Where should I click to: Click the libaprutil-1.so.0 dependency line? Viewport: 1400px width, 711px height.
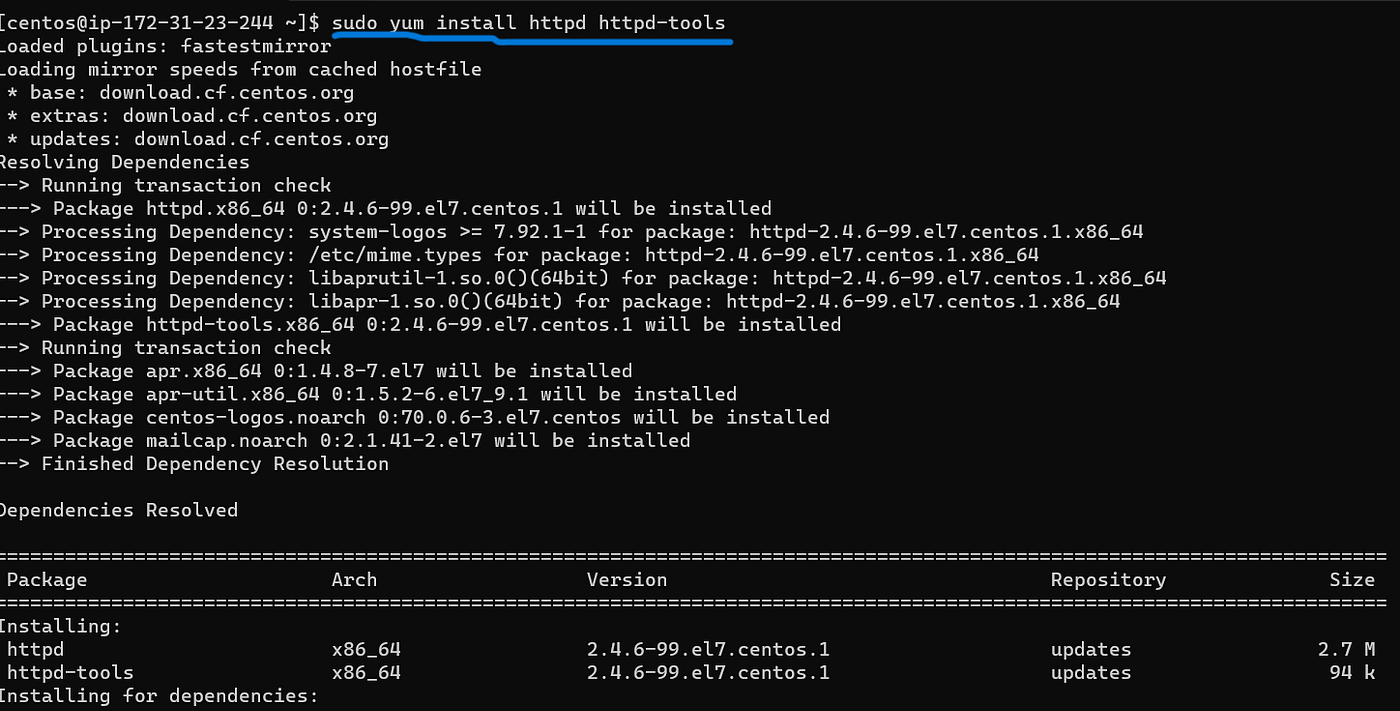point(583,278)
